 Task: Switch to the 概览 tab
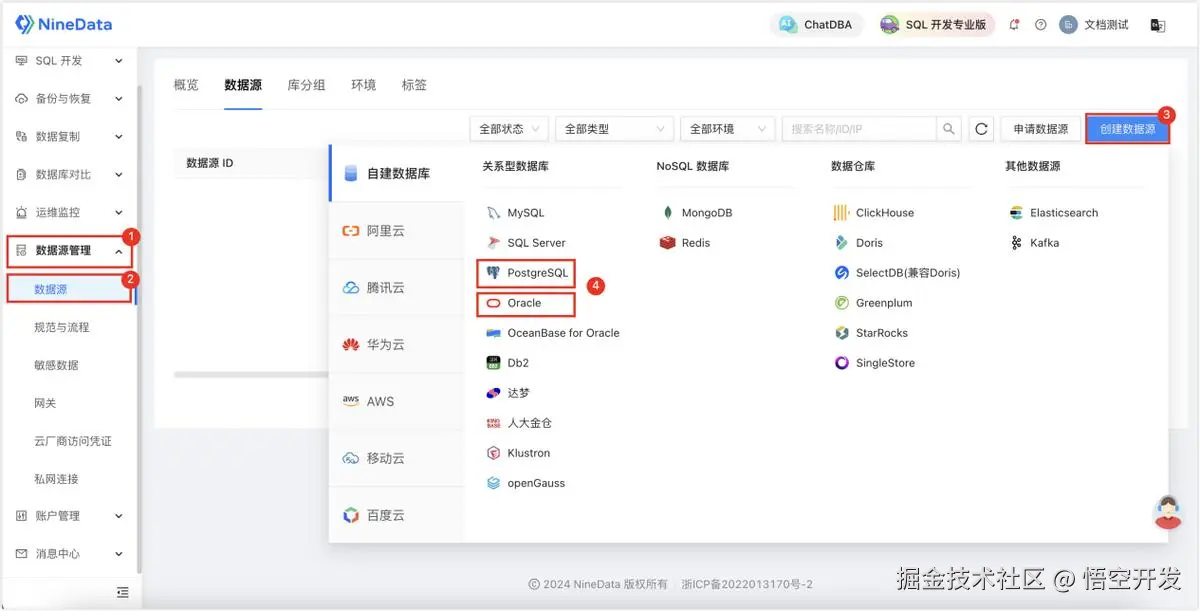pos(186,85)
